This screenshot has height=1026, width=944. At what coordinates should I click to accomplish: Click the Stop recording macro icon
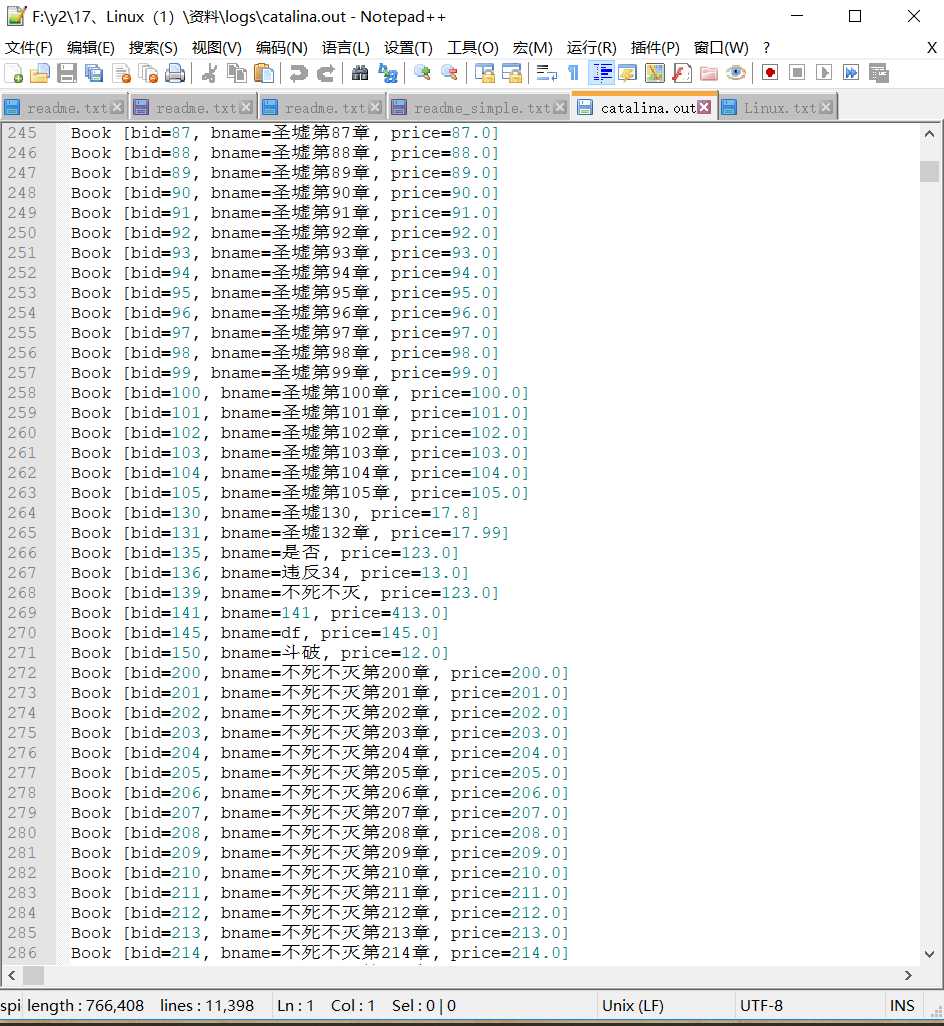pyautogui.click(x=797, y=73)
